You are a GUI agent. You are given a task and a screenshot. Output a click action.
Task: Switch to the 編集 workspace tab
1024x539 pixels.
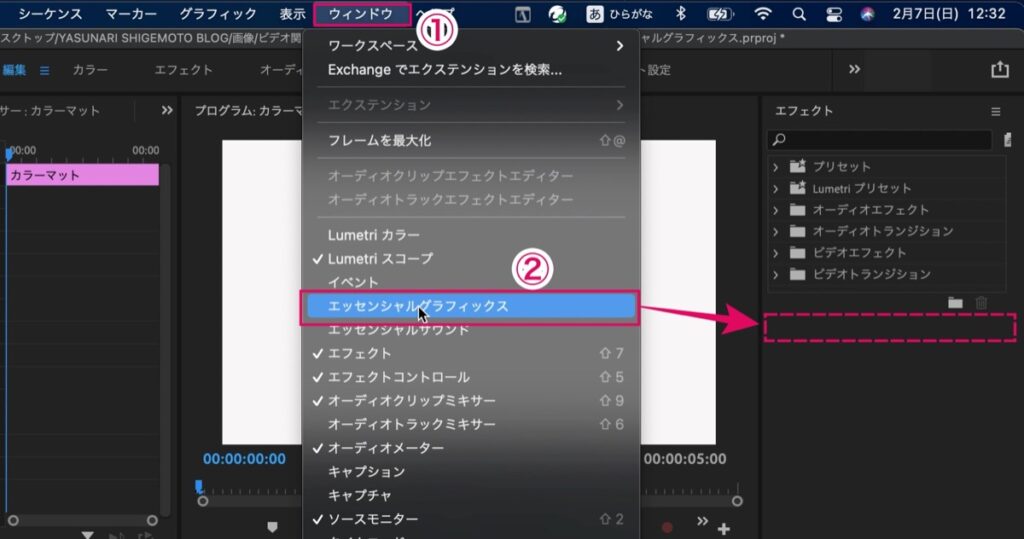click(x=14, y=70)
